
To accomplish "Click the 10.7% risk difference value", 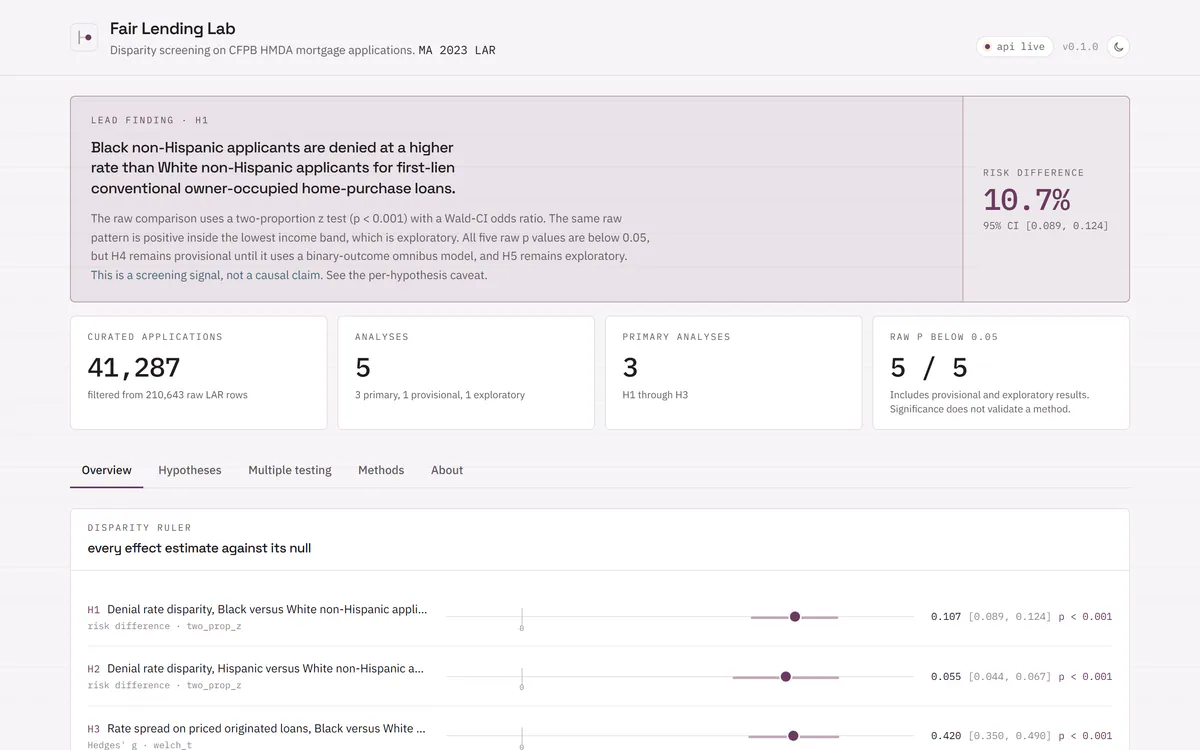I will click(x=1026, y=199).
